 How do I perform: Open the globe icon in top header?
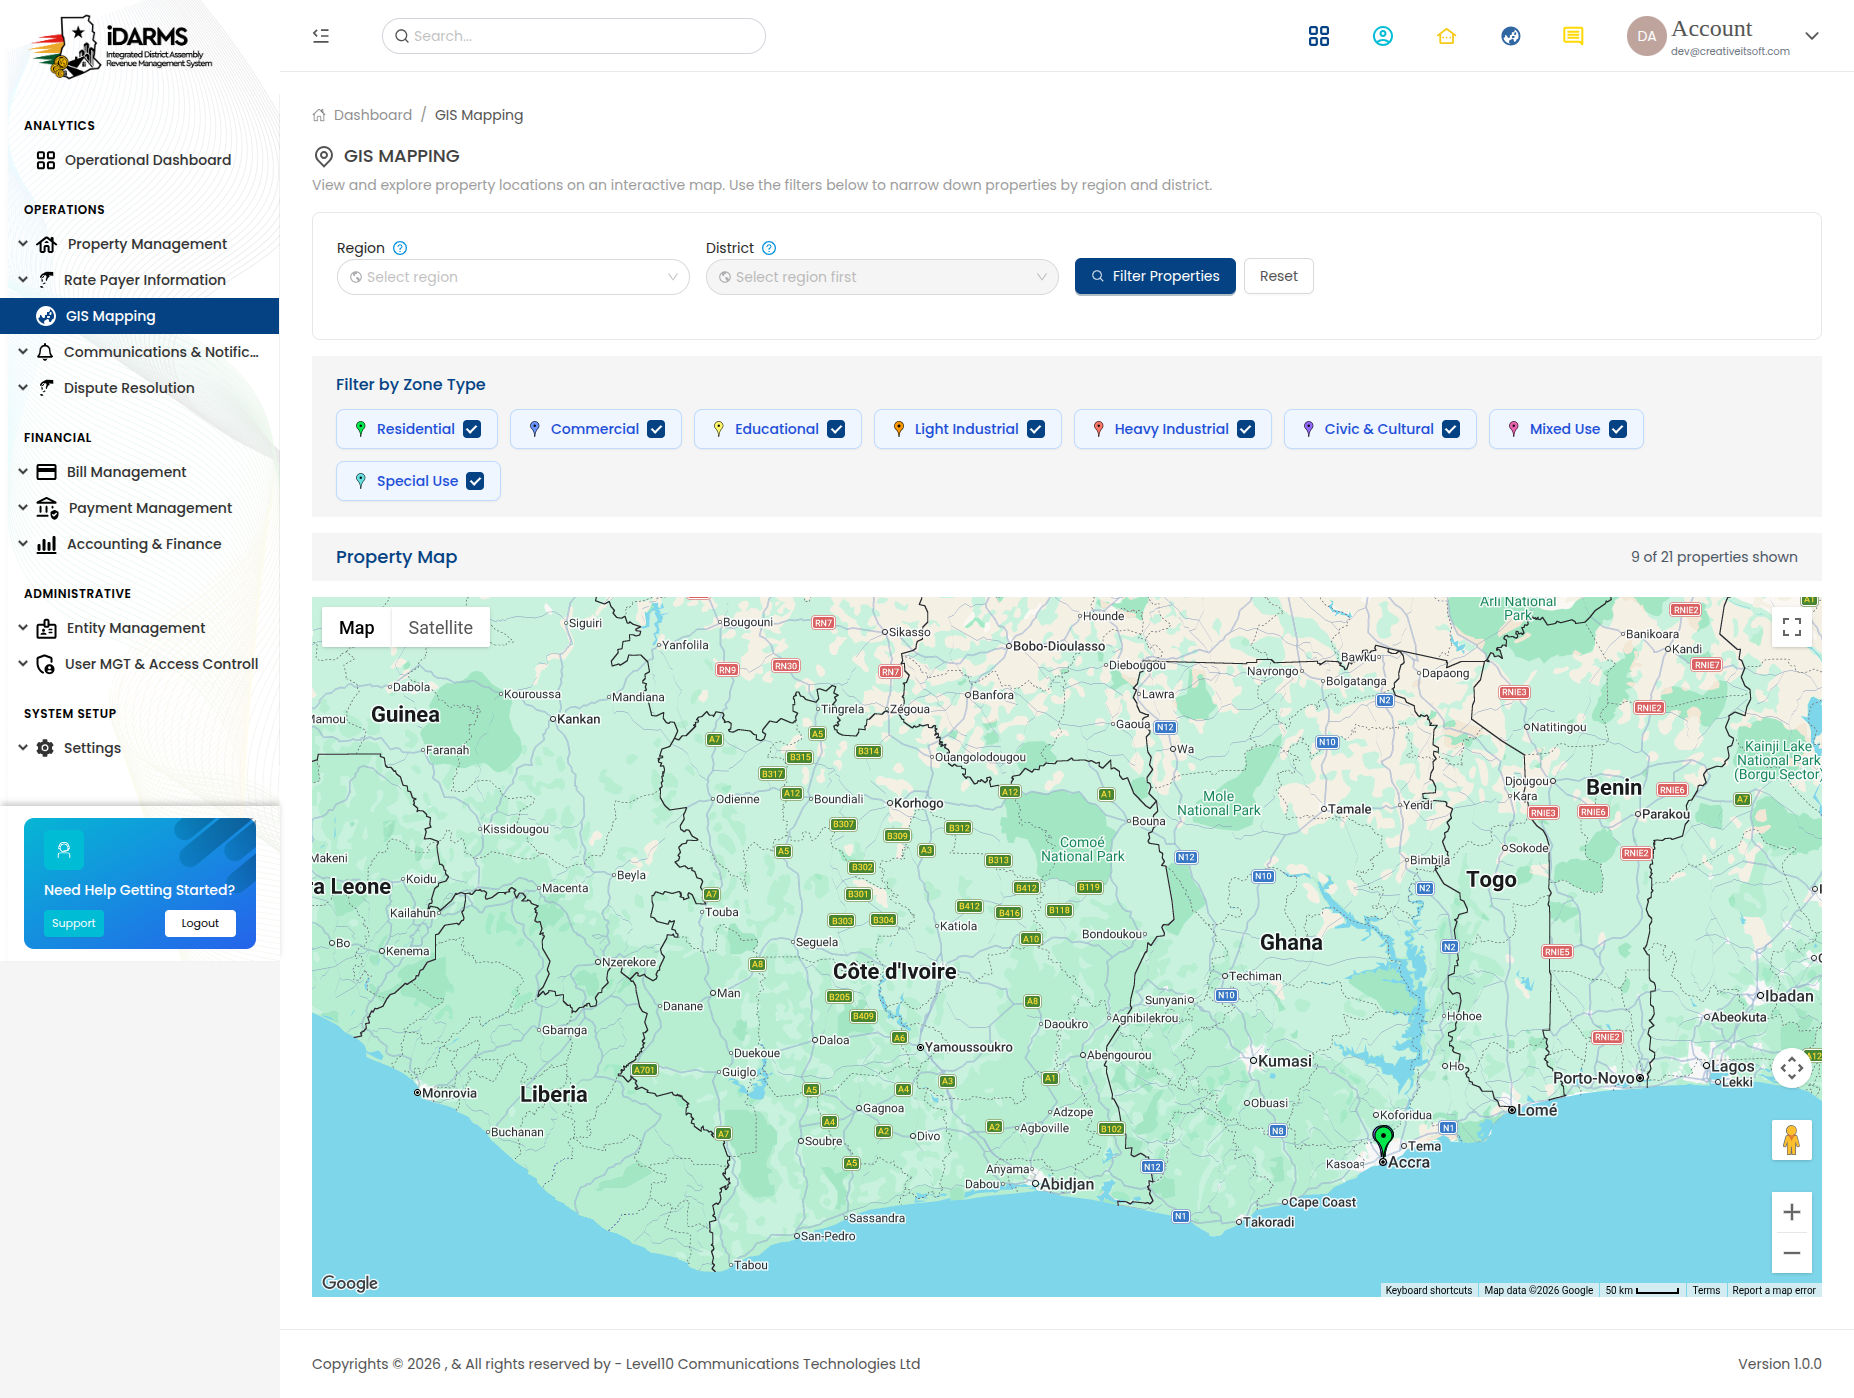tap(1511, 36)
